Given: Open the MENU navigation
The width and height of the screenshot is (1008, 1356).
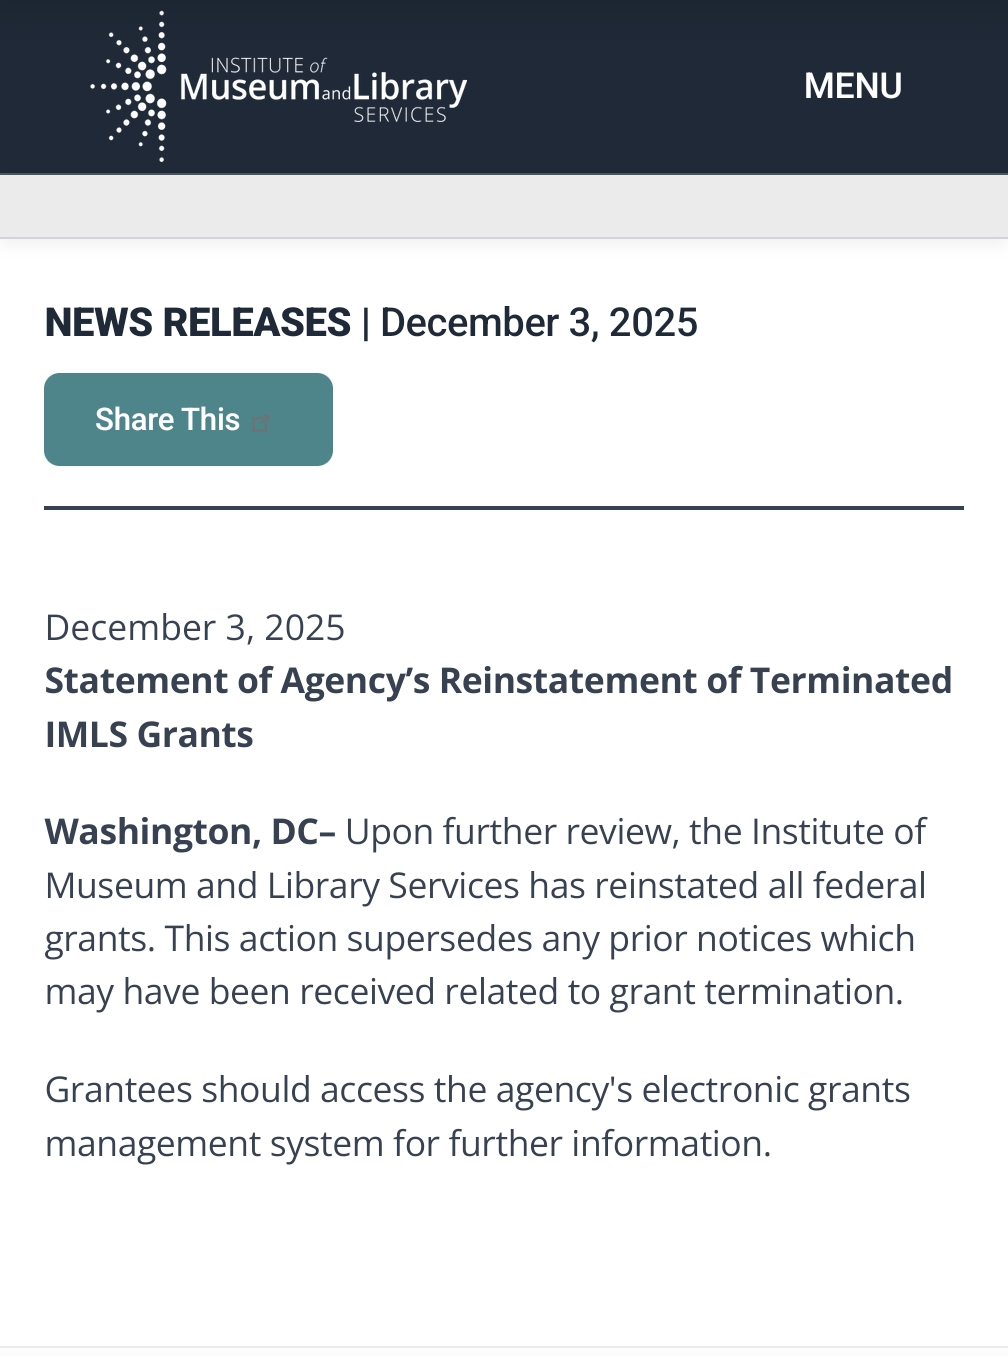Looking at the screenshot, I should pos(852,86).
